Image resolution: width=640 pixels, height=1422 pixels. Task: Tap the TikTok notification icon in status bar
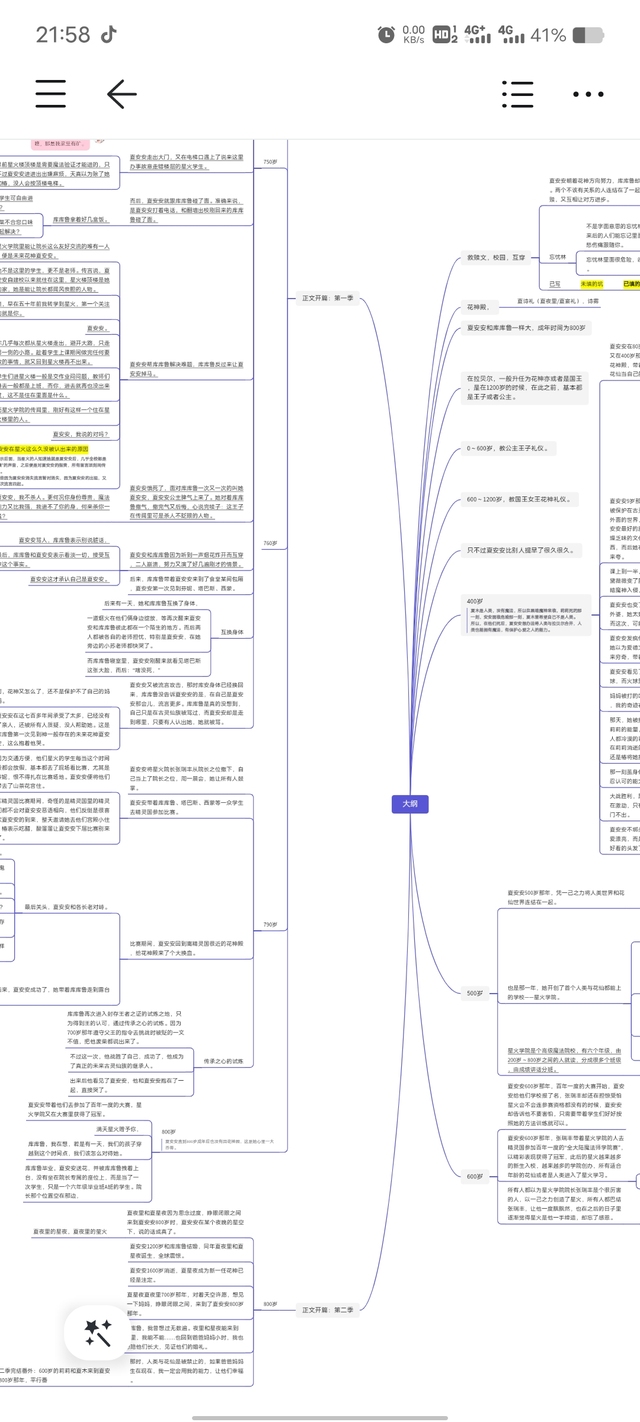tap(108, 34)
